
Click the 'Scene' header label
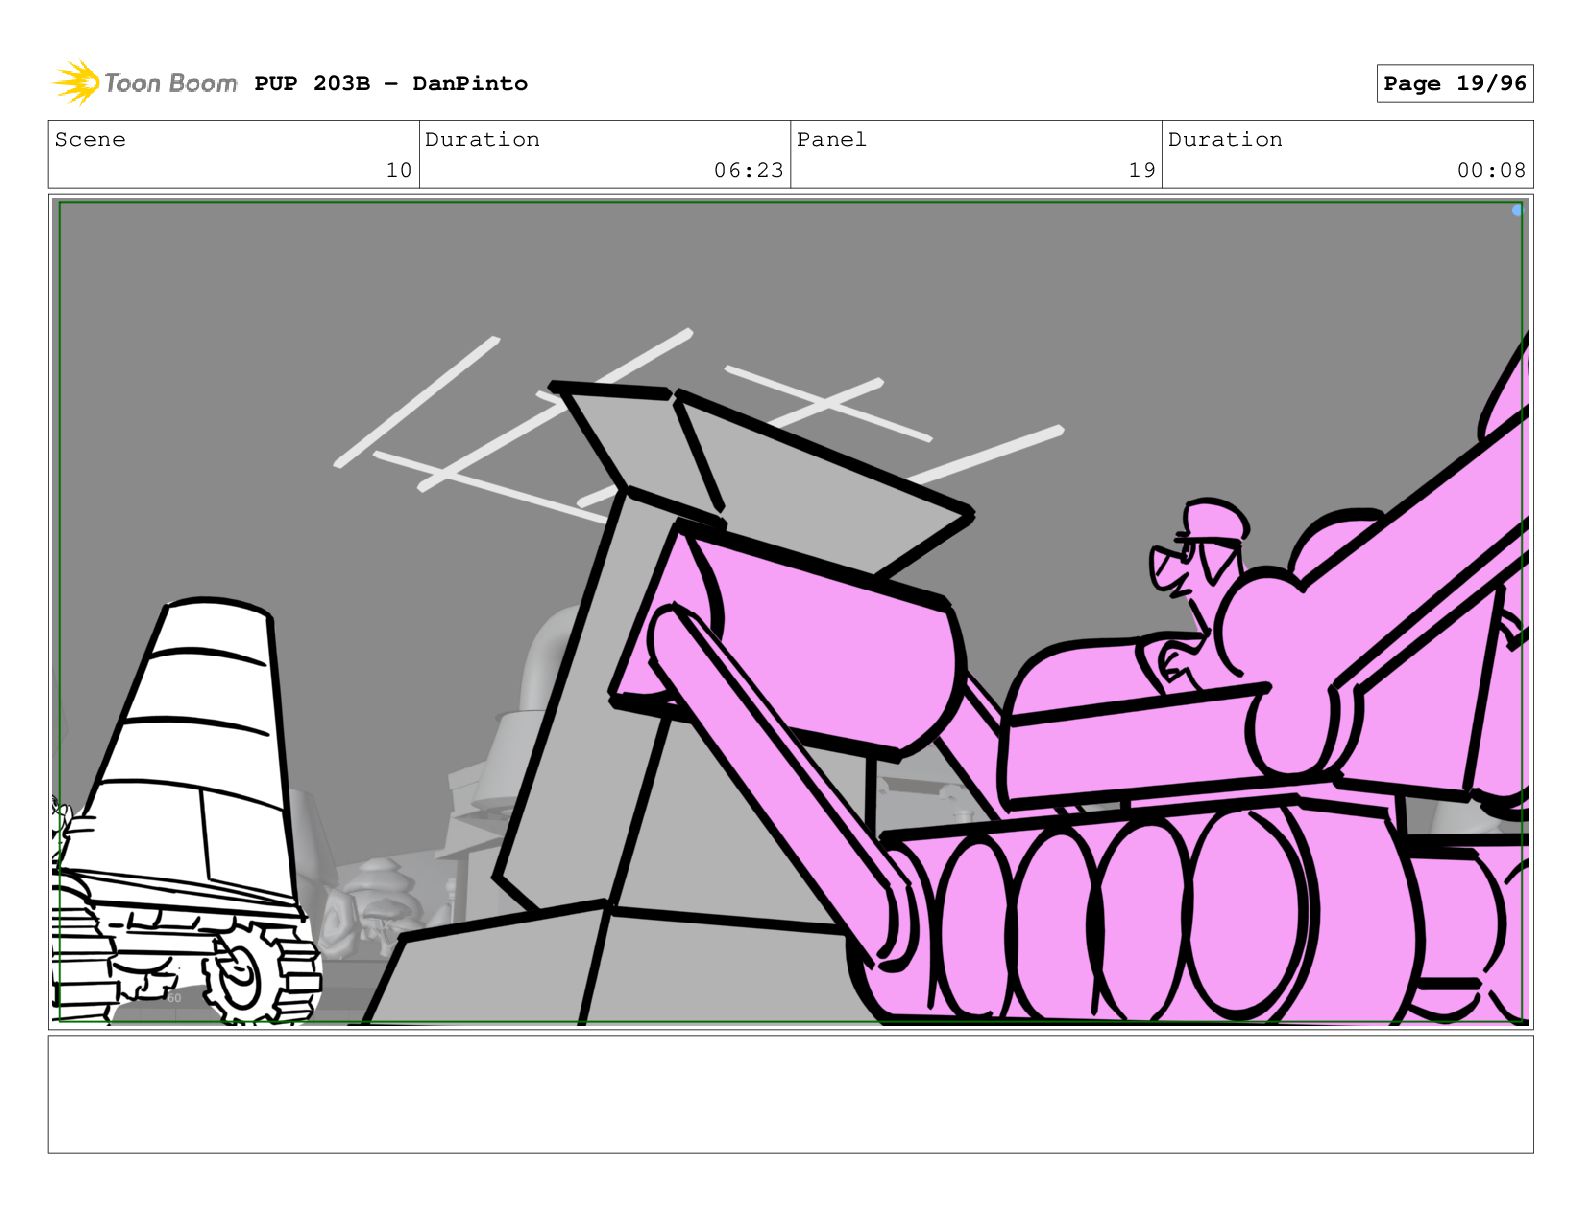coord(90,140)
